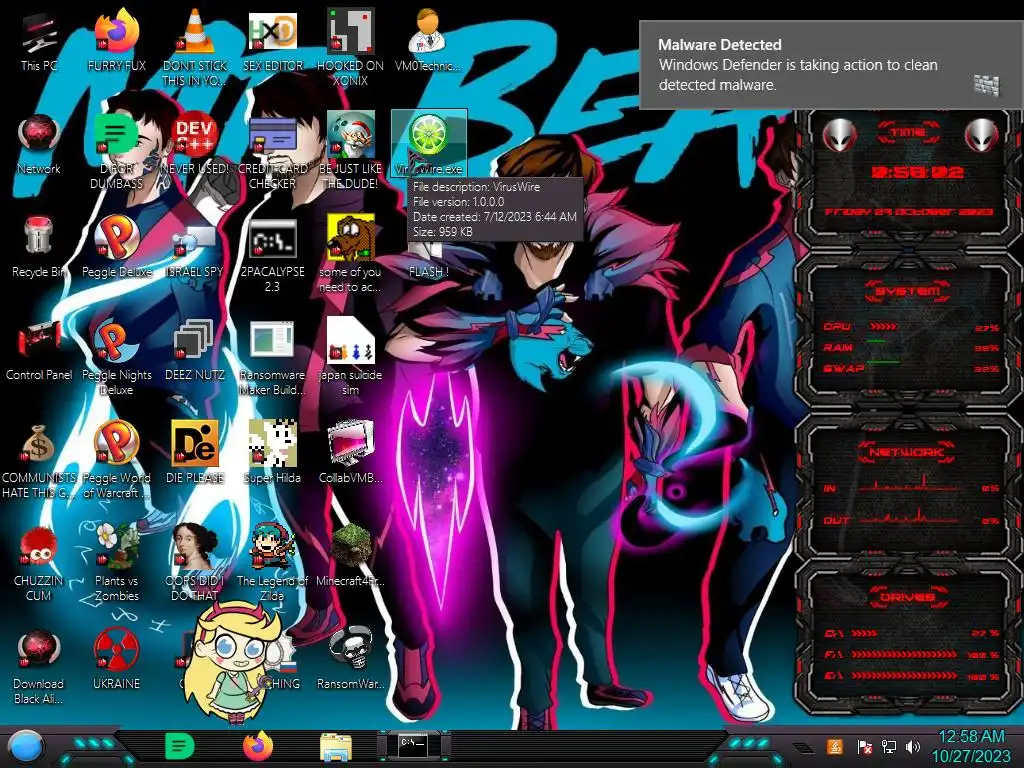Open the green document app on the taskbar

[180, 747]
